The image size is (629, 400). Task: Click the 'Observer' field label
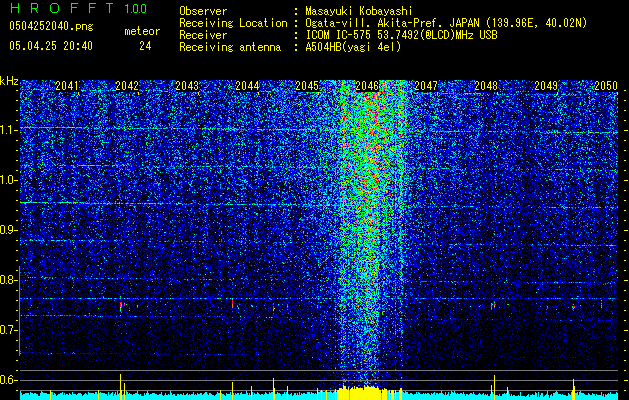point(203,11)
